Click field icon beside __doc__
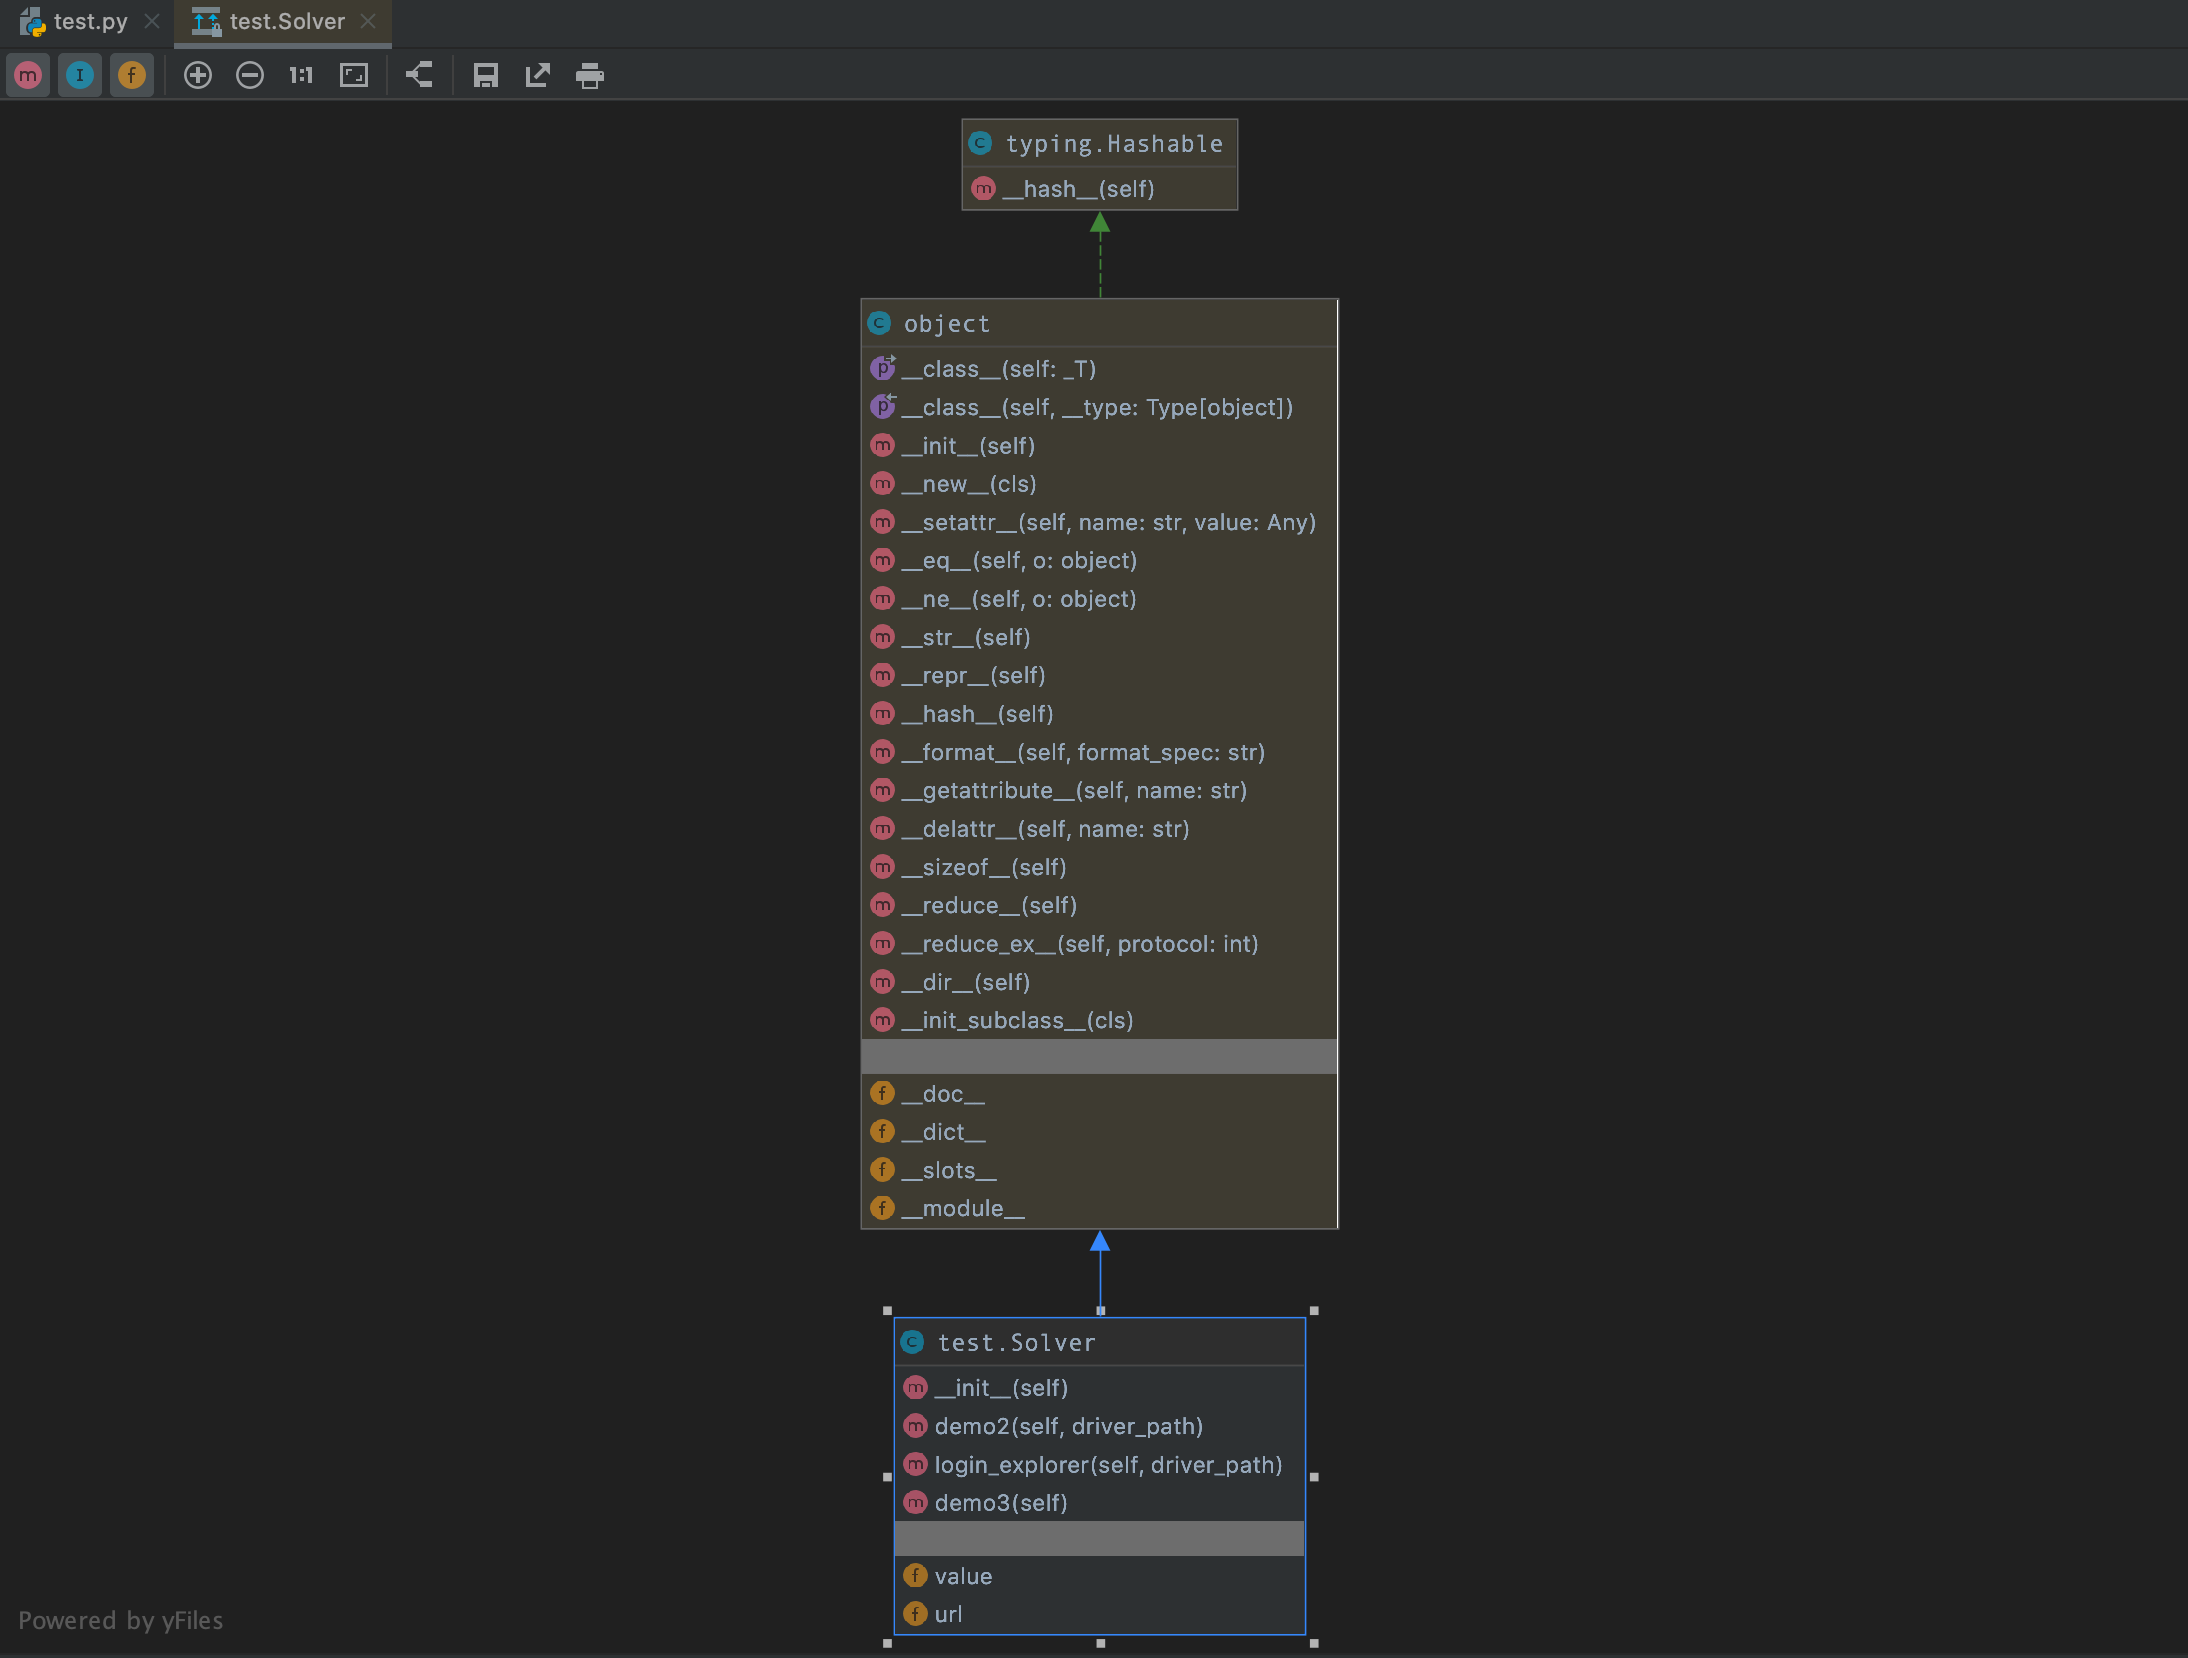This screenshot has height=1658, width=2188. (882, 1093)
